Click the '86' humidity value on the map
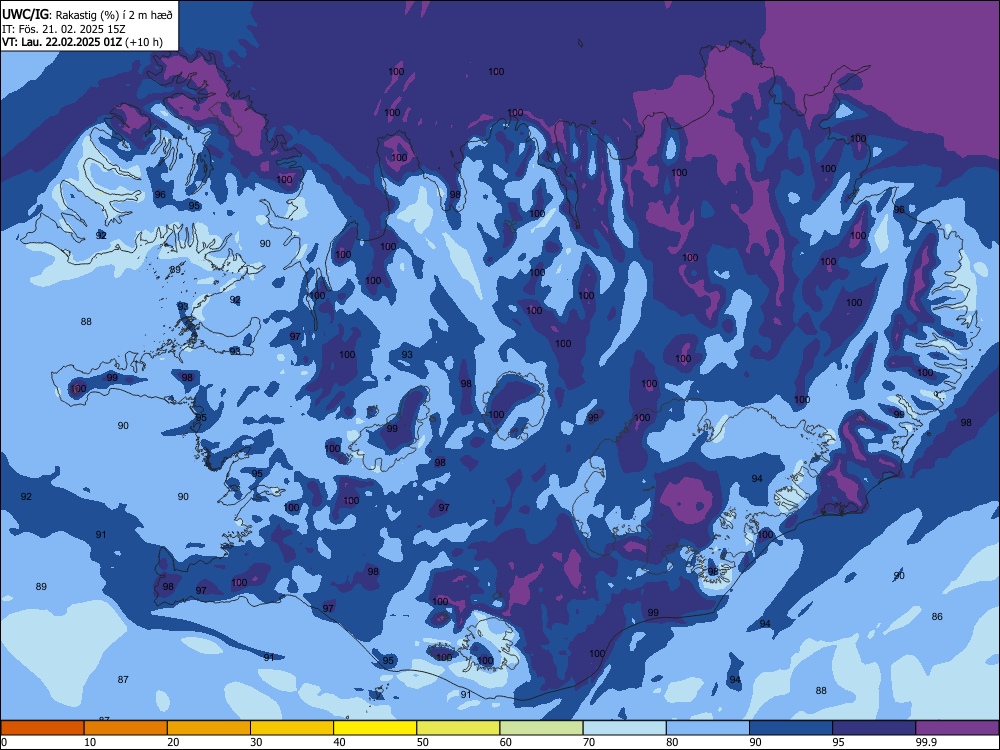This screenshot has width=1000, height=750. tap(937, 617)
